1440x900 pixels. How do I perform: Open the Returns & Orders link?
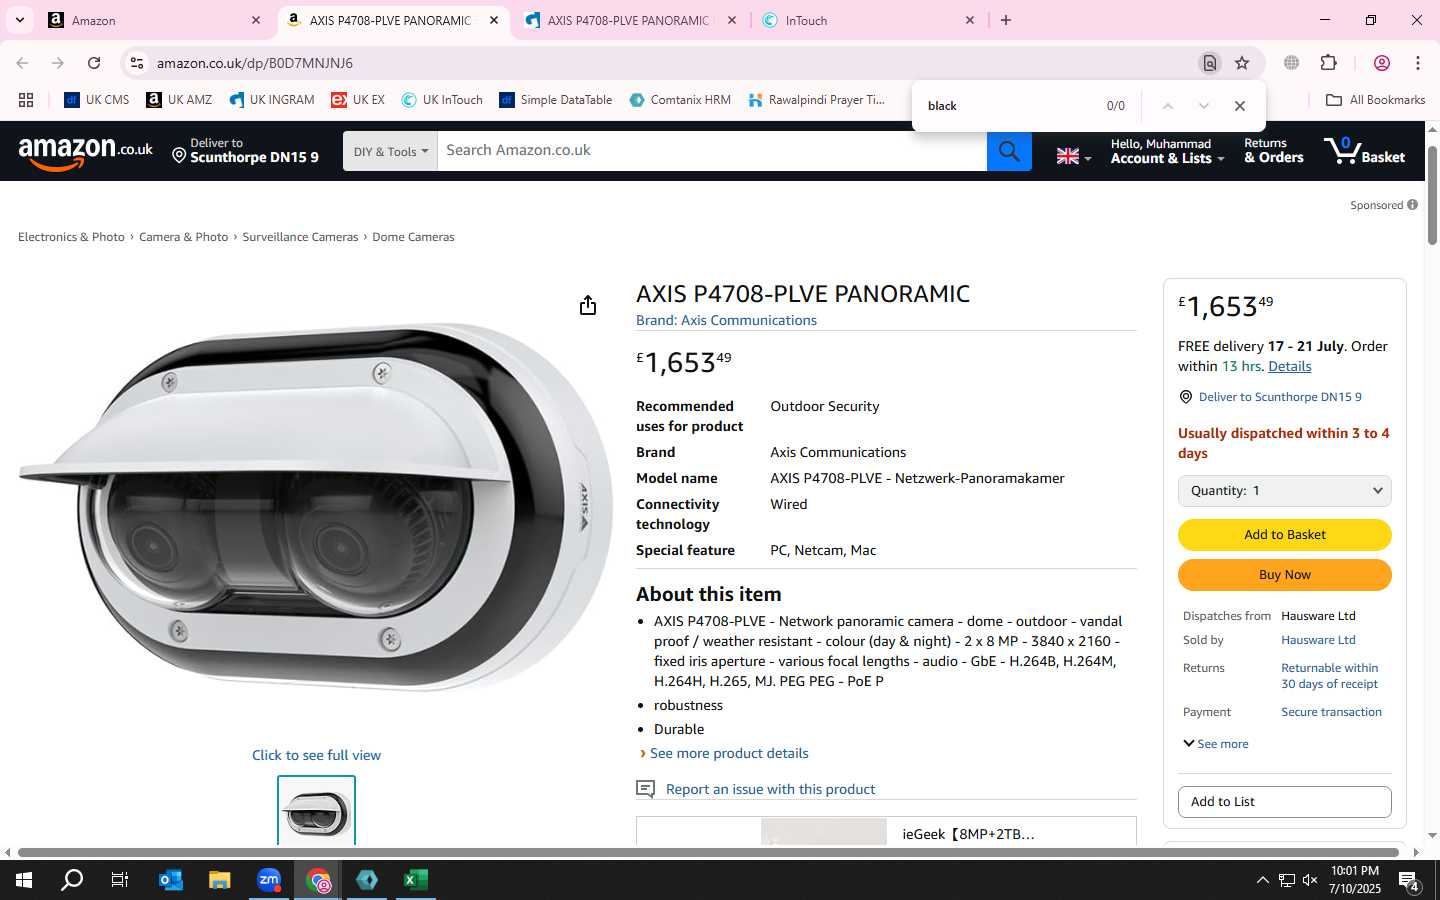[1273, 151]
